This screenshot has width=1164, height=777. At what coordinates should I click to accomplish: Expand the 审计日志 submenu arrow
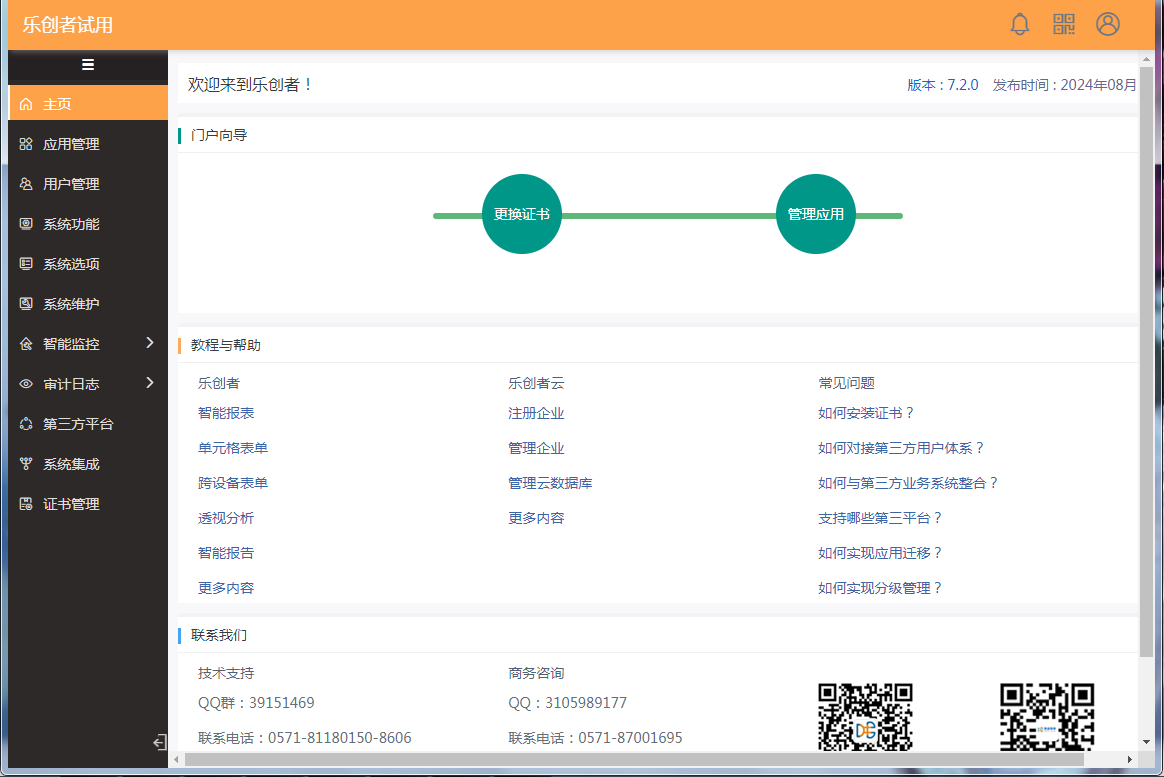150,383
